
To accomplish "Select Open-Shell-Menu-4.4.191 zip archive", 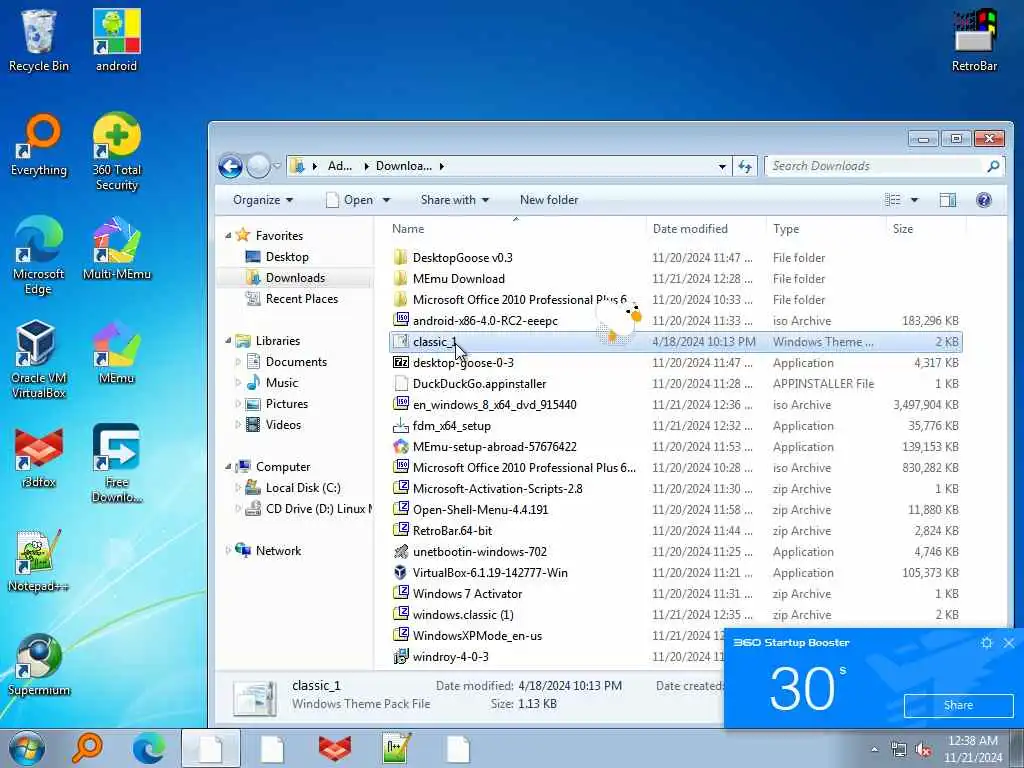I will point(675,510).
